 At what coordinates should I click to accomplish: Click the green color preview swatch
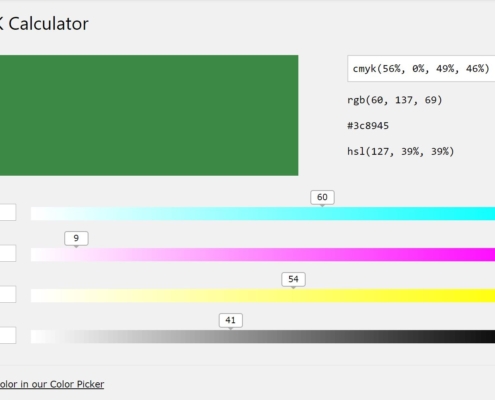pyautogui.click(x=149, y=115)
